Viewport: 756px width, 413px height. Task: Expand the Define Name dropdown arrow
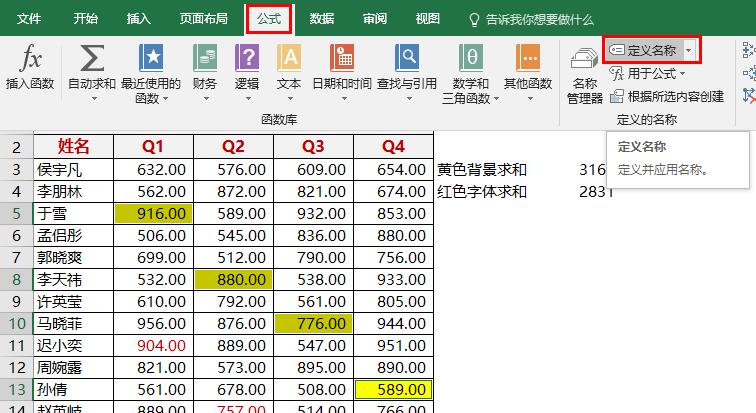[689, 50]
